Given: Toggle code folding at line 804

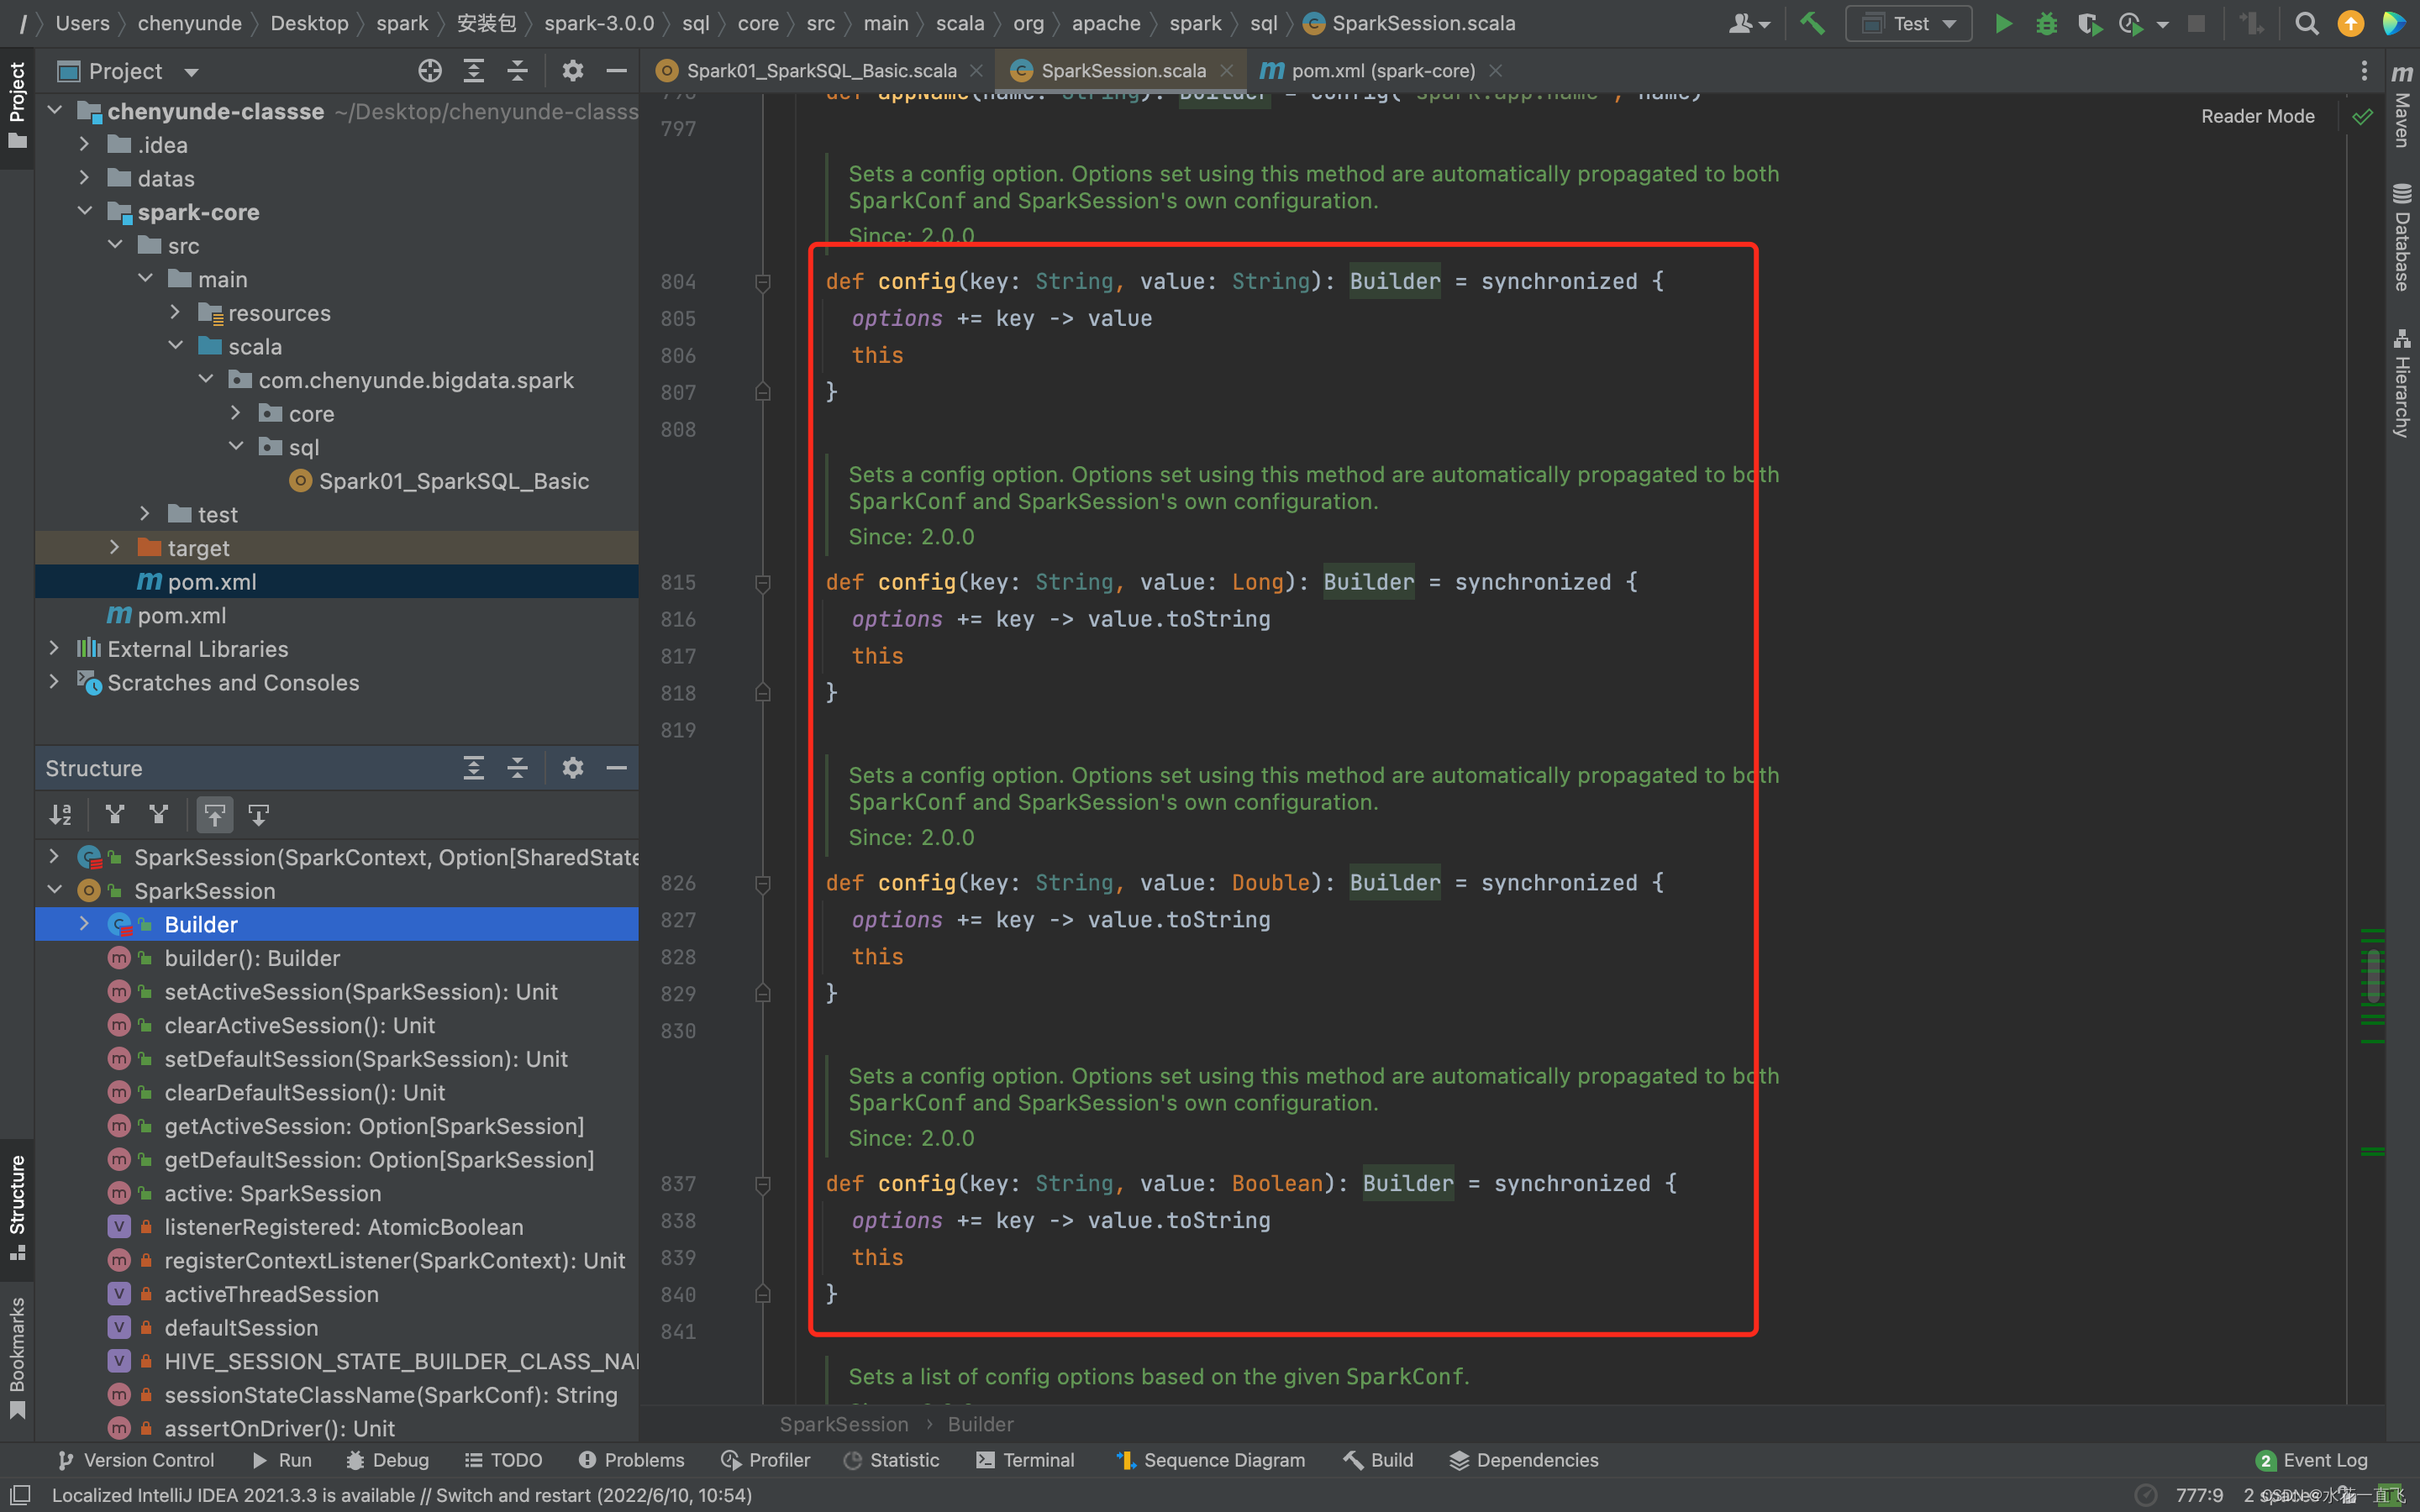Looking at the screenshot, I should coord(763,283).
